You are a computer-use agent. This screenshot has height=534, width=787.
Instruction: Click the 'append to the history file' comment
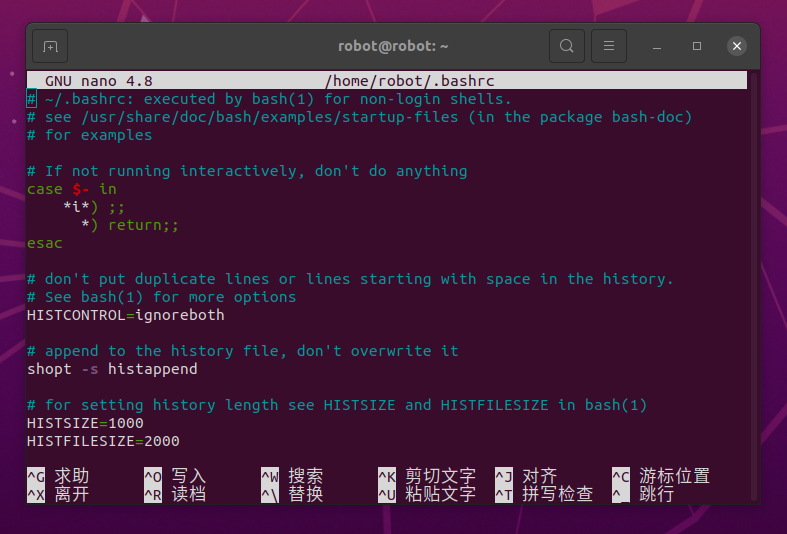click(x=242, y=351)
